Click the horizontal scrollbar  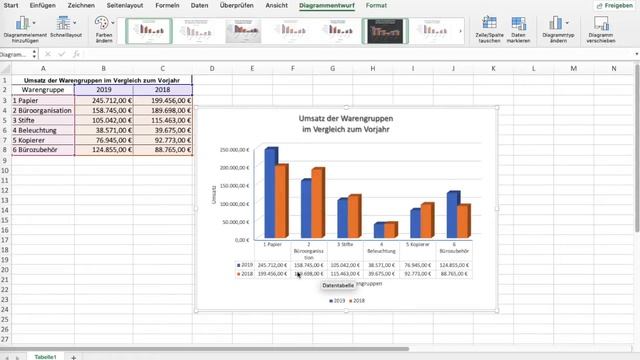coord(204,349)
